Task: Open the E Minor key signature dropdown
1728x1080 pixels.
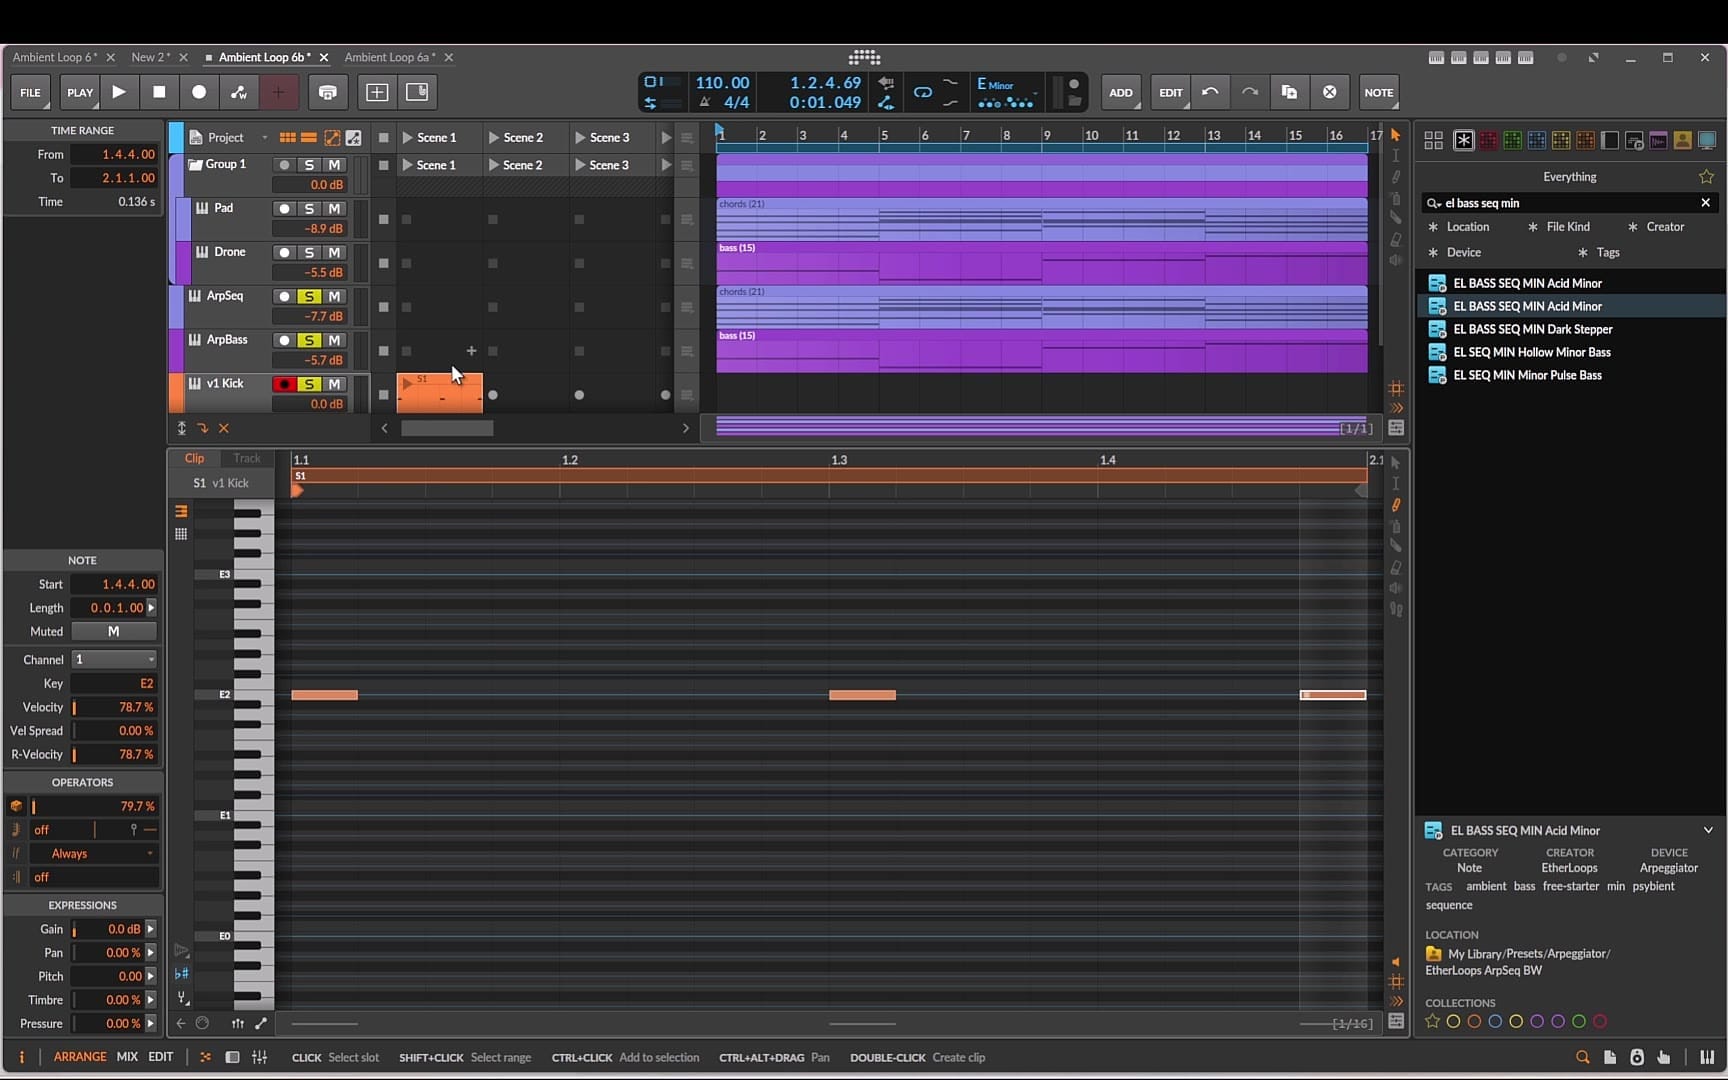Action: (1007, 93)
